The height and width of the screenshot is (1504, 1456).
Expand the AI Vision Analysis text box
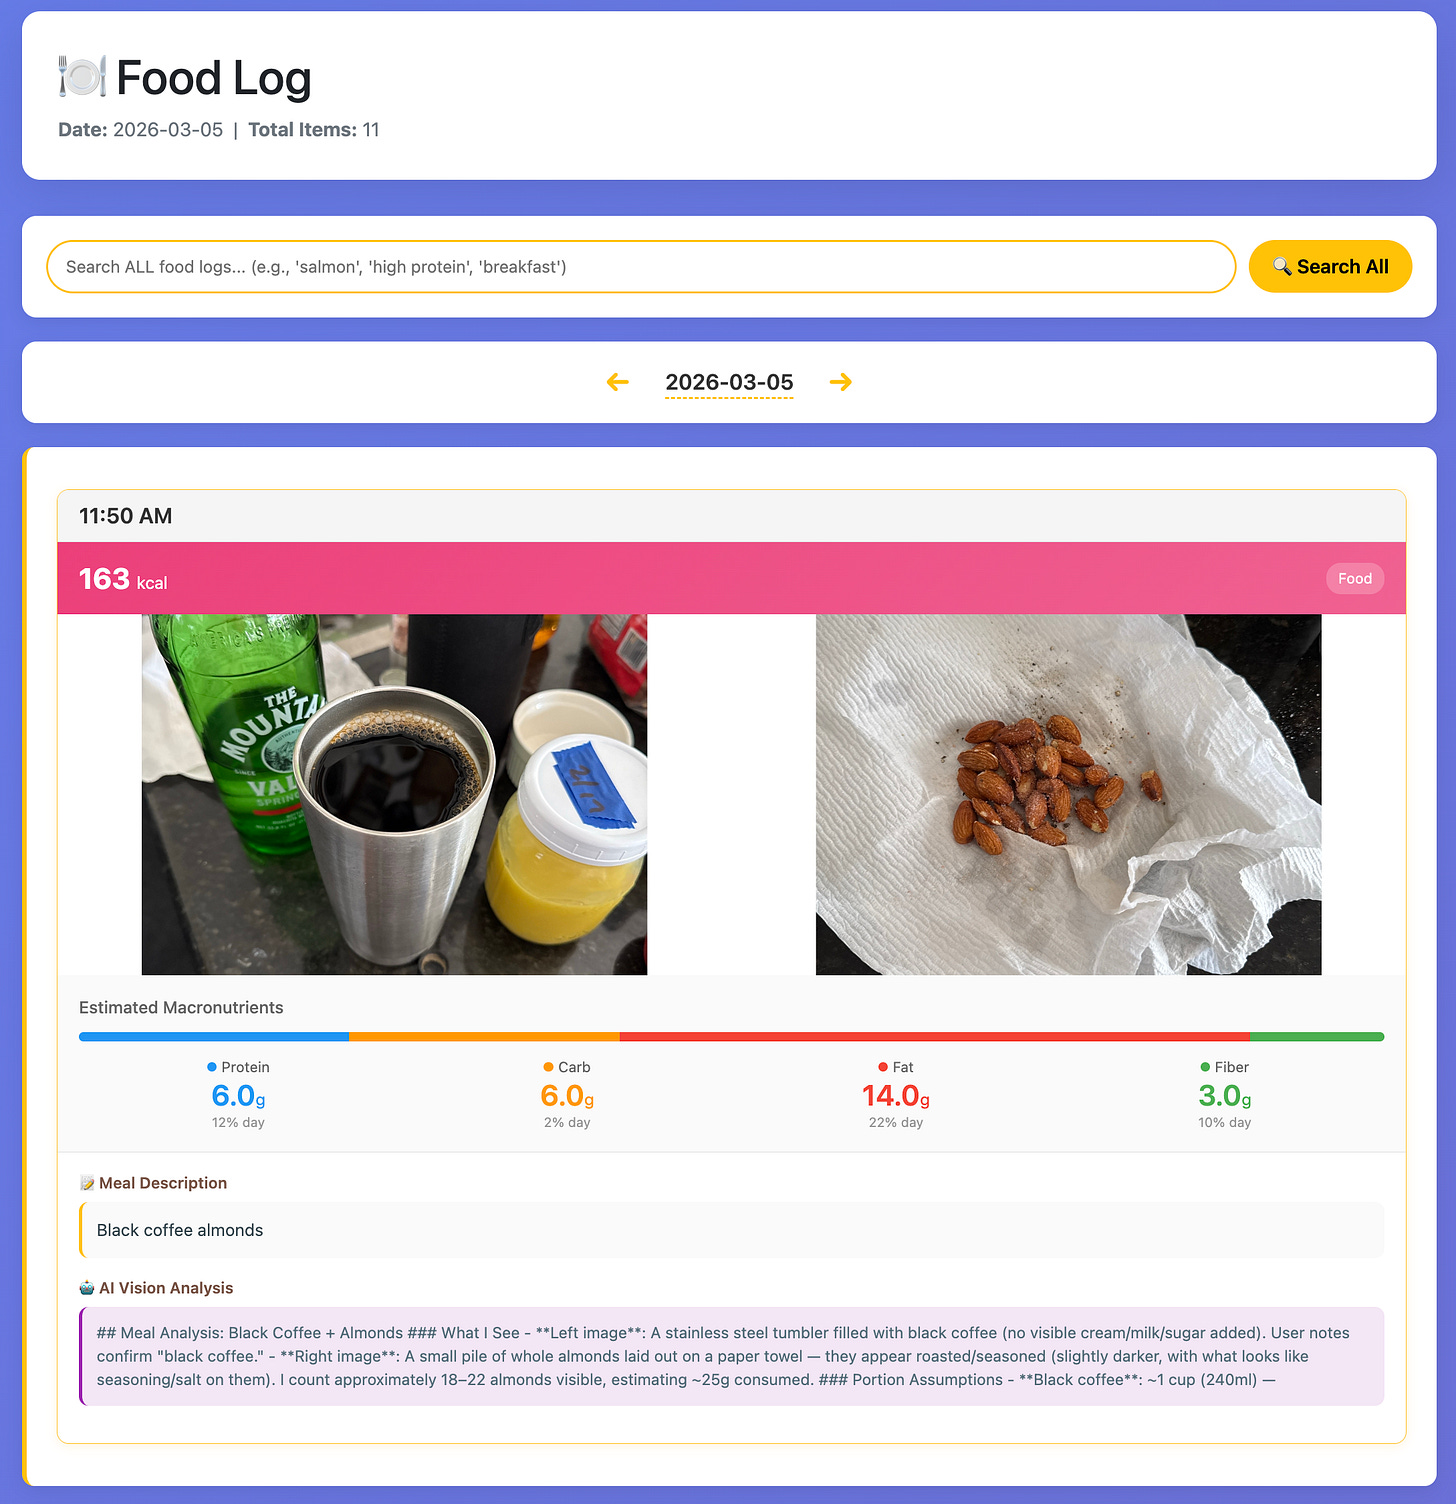[x=732, y=1356]
